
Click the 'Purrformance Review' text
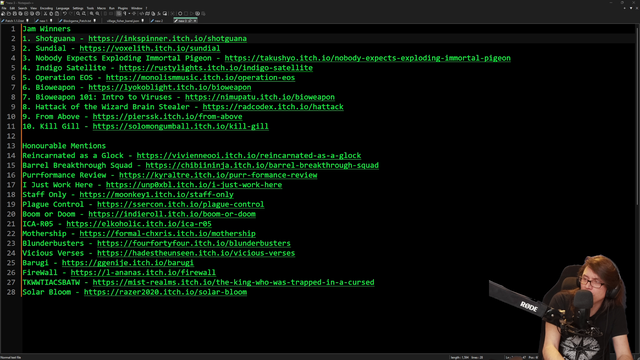click(64, 175)
